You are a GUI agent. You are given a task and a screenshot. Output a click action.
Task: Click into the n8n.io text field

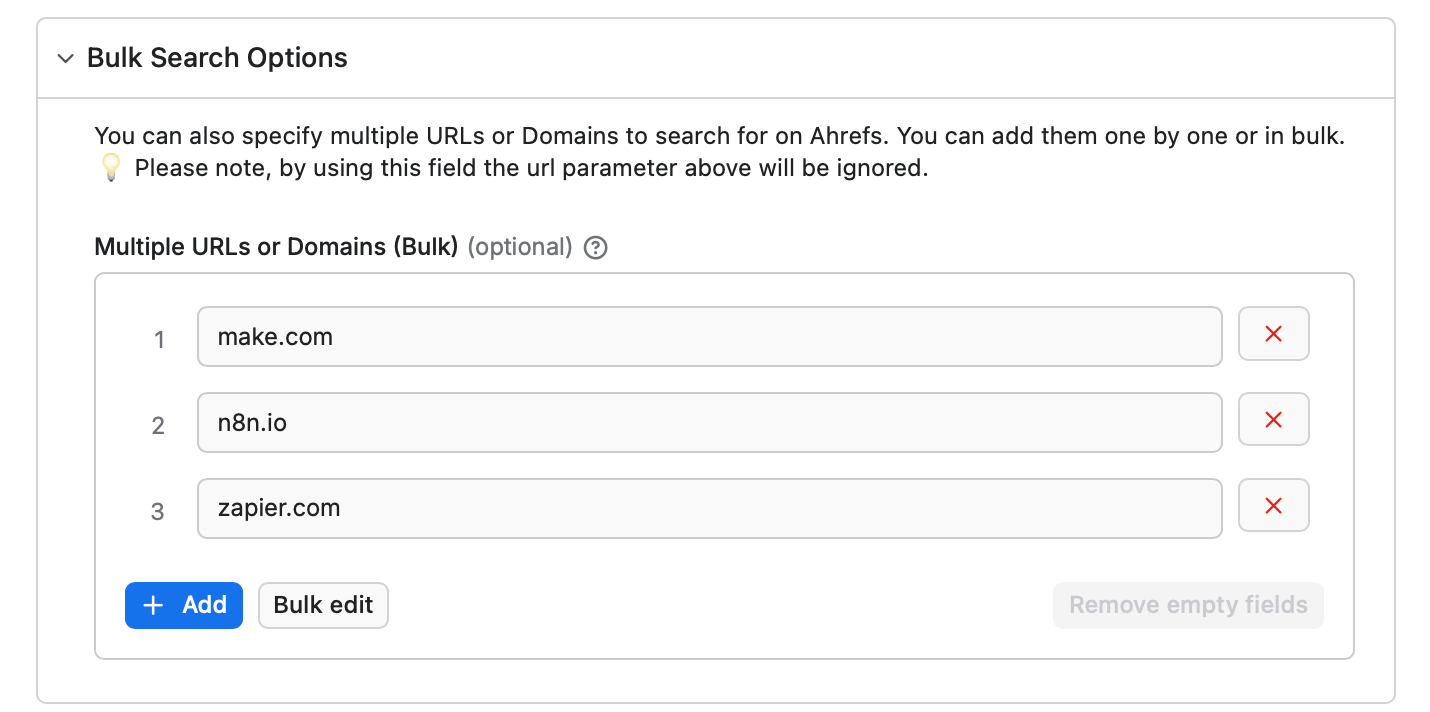pos(709,423)
